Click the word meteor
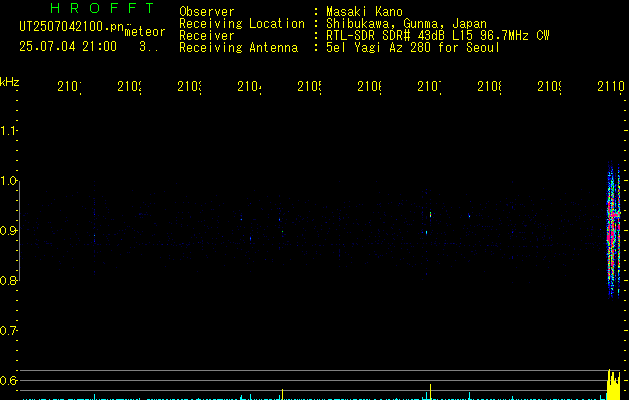Image resolution: width=629 pixels, height=400 pixels. click(145, 32)
